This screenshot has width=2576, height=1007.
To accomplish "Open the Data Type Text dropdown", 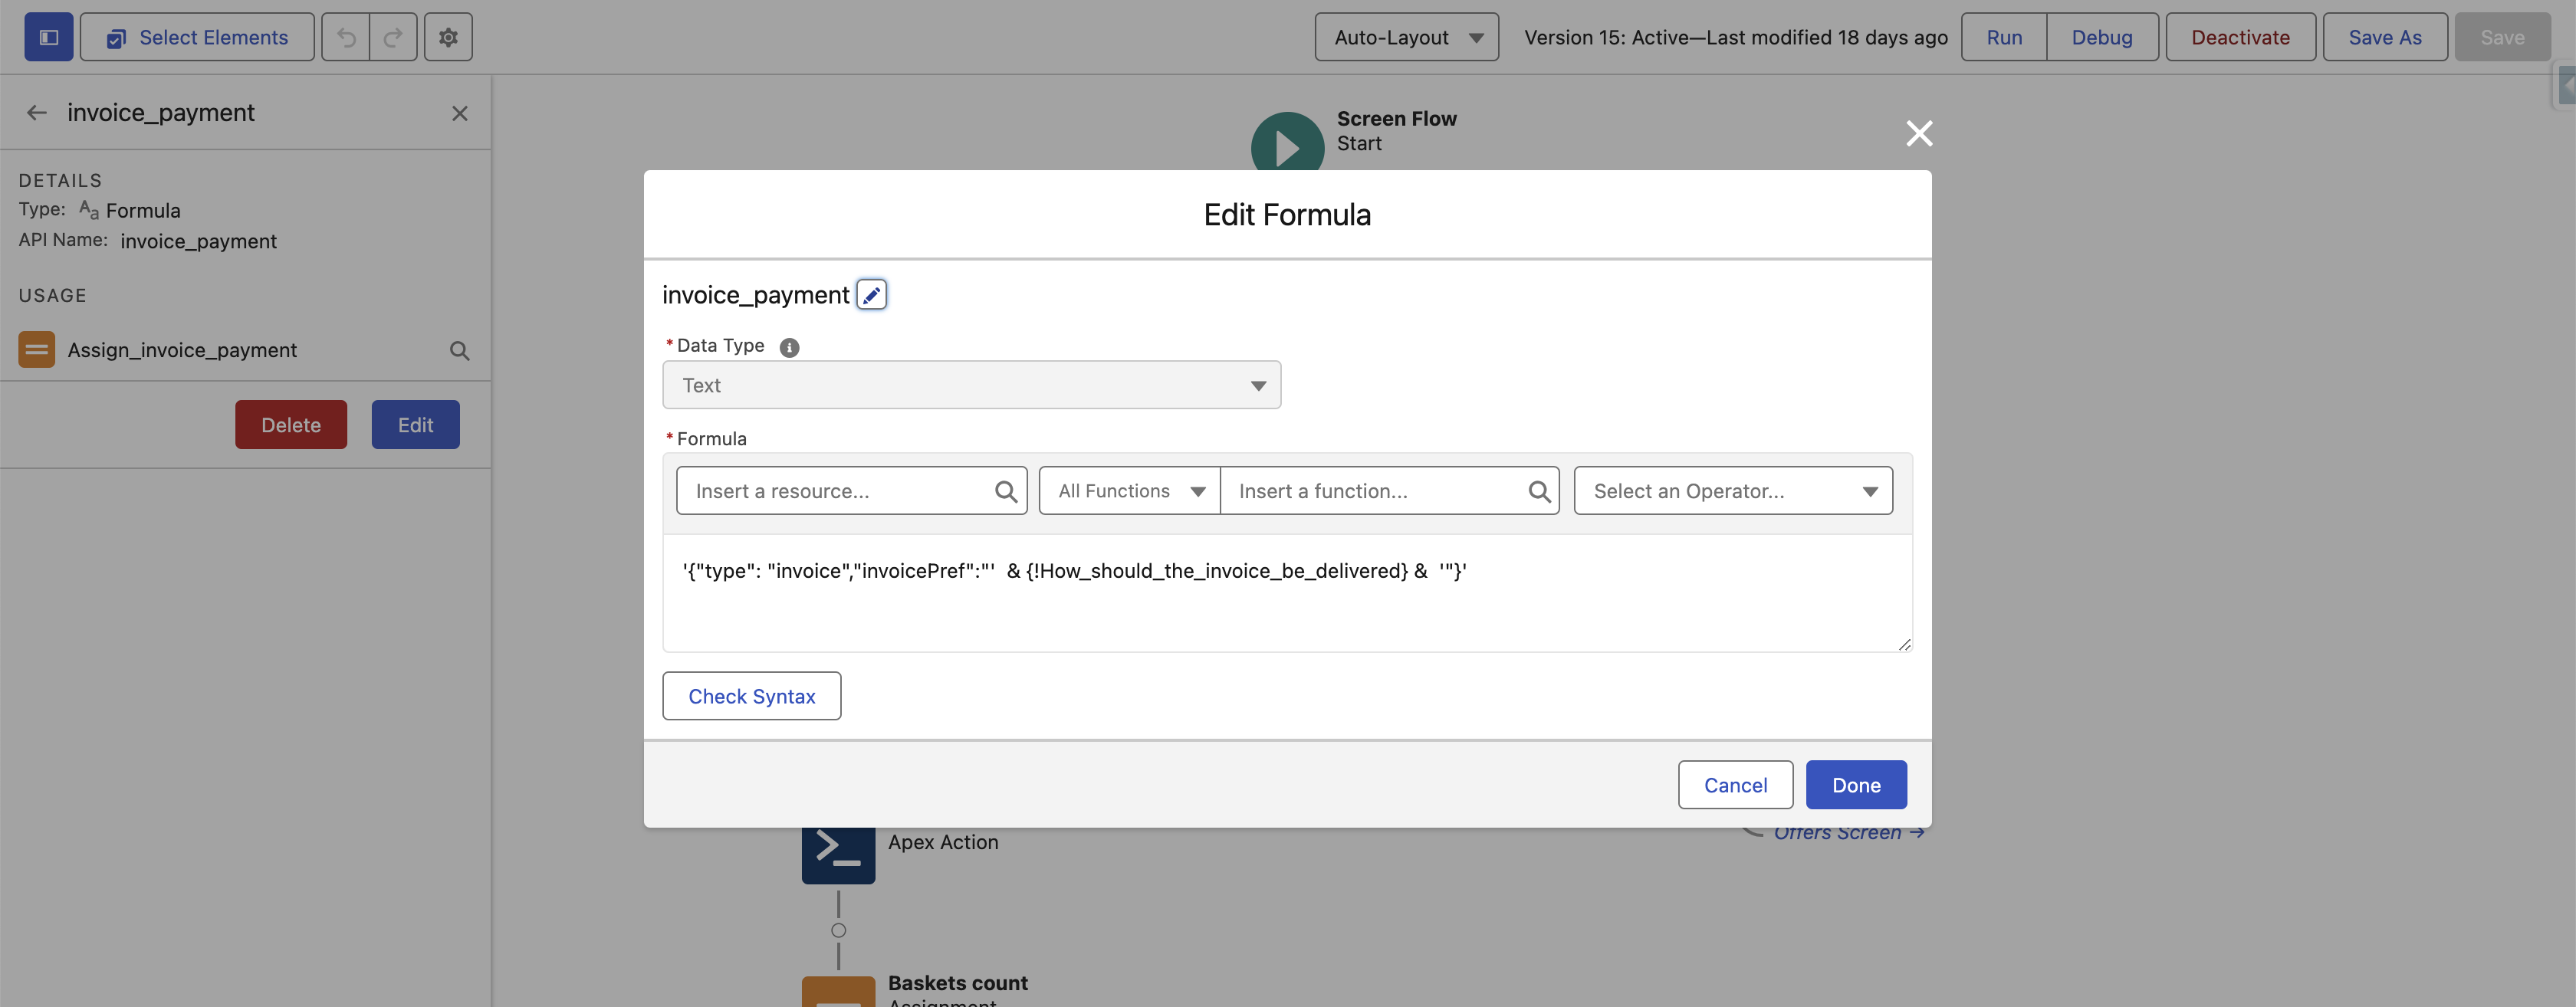I will (970, 385).
